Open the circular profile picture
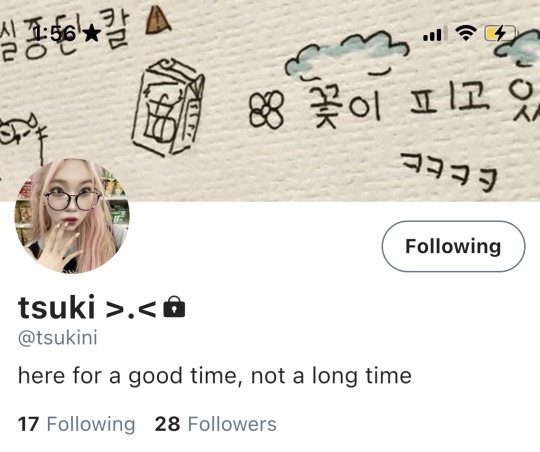The image size is (540, 452). point(72,216)
